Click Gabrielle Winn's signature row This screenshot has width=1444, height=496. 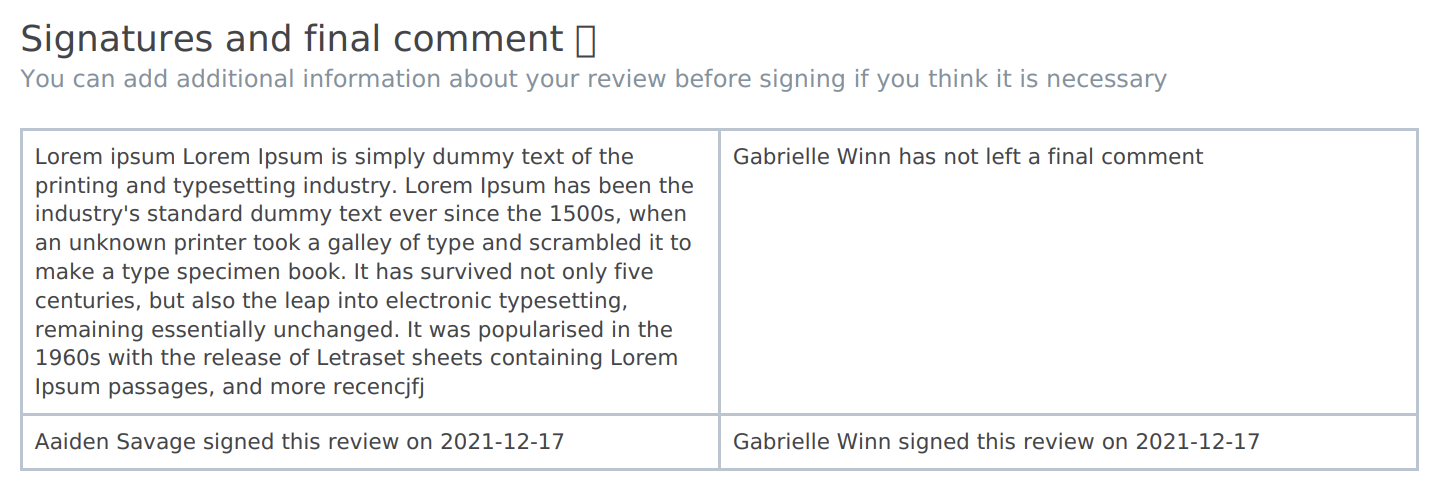(x=1068, y=442)
